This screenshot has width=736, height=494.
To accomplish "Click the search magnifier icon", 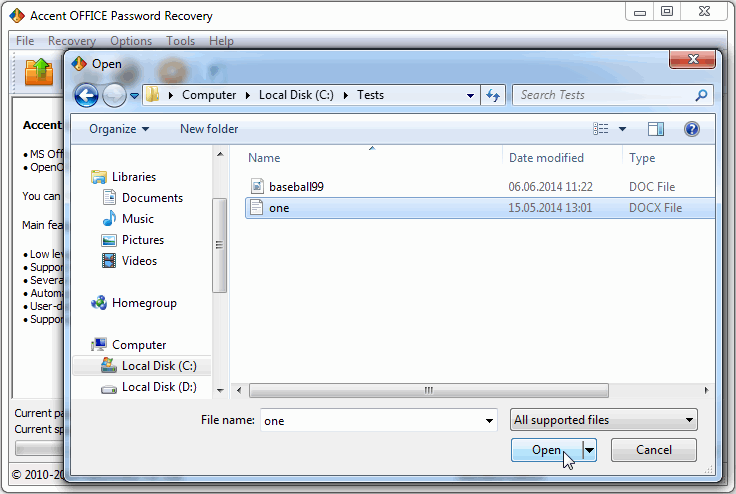I will [x=701, y=95].
